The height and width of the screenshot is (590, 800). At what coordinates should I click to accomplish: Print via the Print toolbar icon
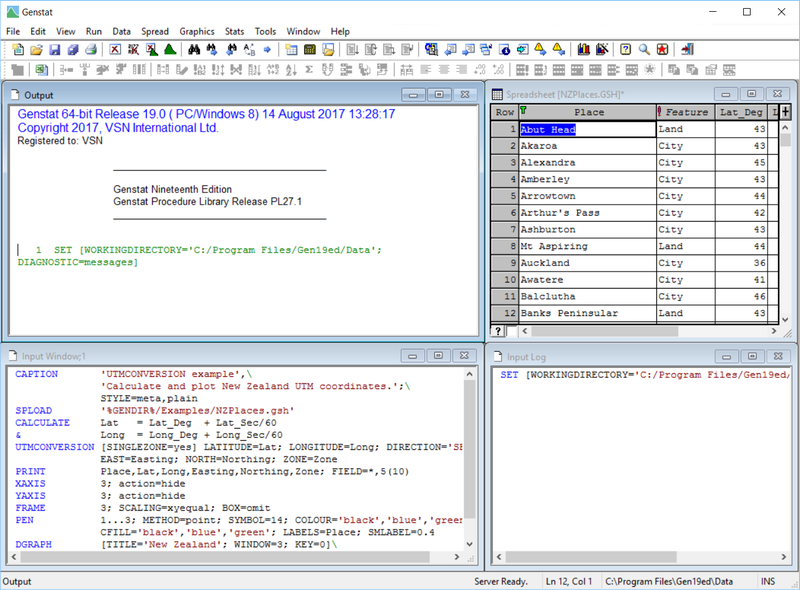click(92, 50)
